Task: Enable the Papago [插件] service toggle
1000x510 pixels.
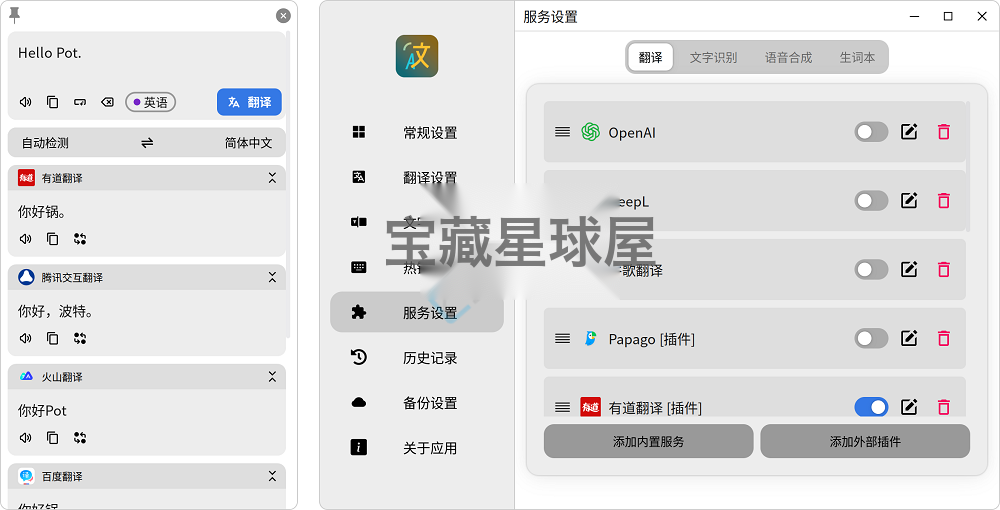Action: pos(871,339)
